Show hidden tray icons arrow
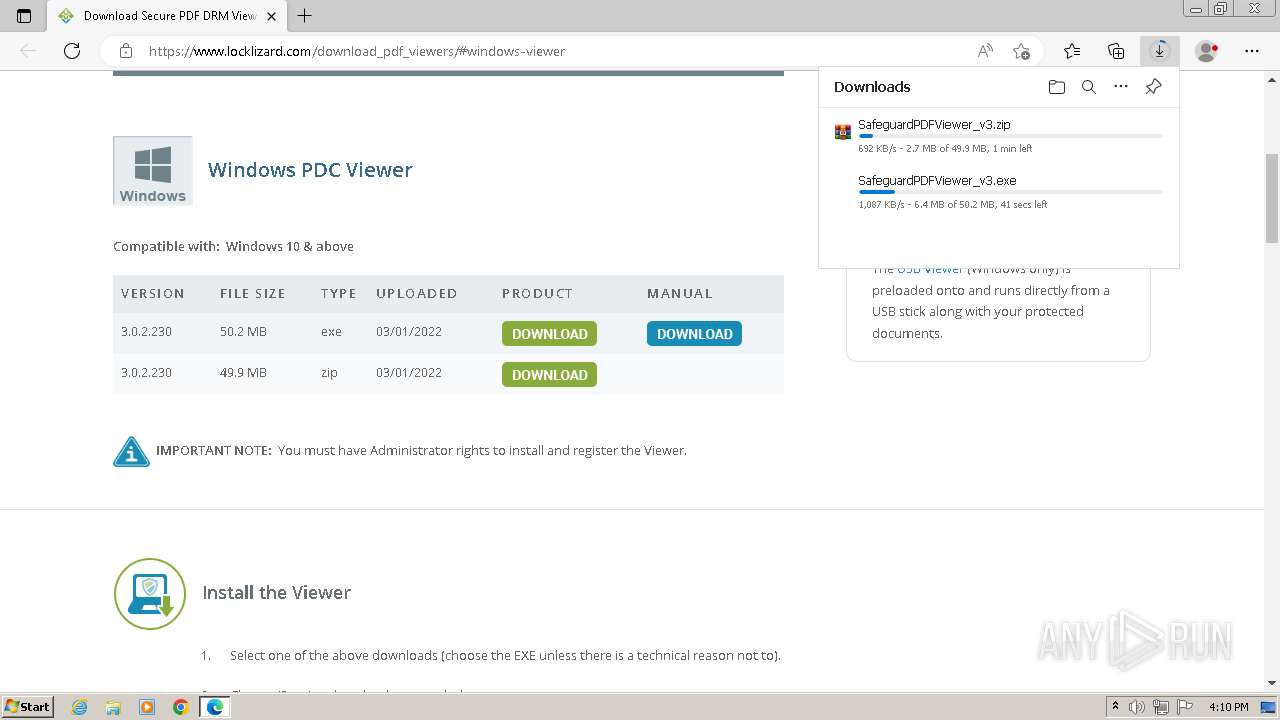 pos(1115,707)
